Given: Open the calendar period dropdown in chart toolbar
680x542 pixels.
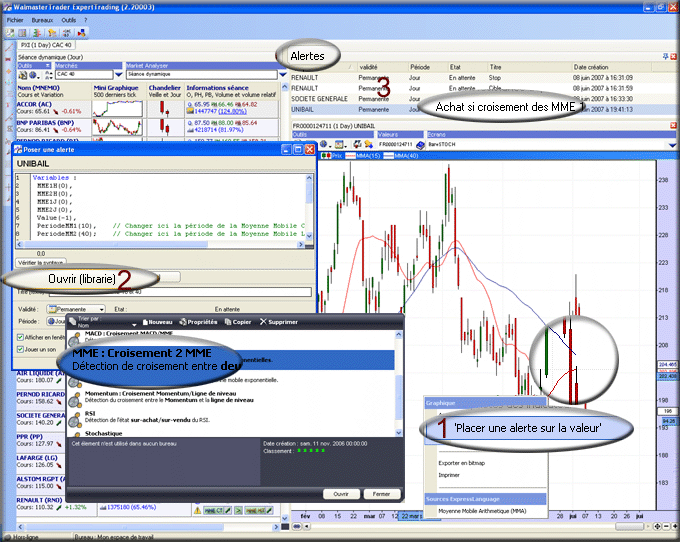Looking at the screenshot, I should [x=341, y=144].
